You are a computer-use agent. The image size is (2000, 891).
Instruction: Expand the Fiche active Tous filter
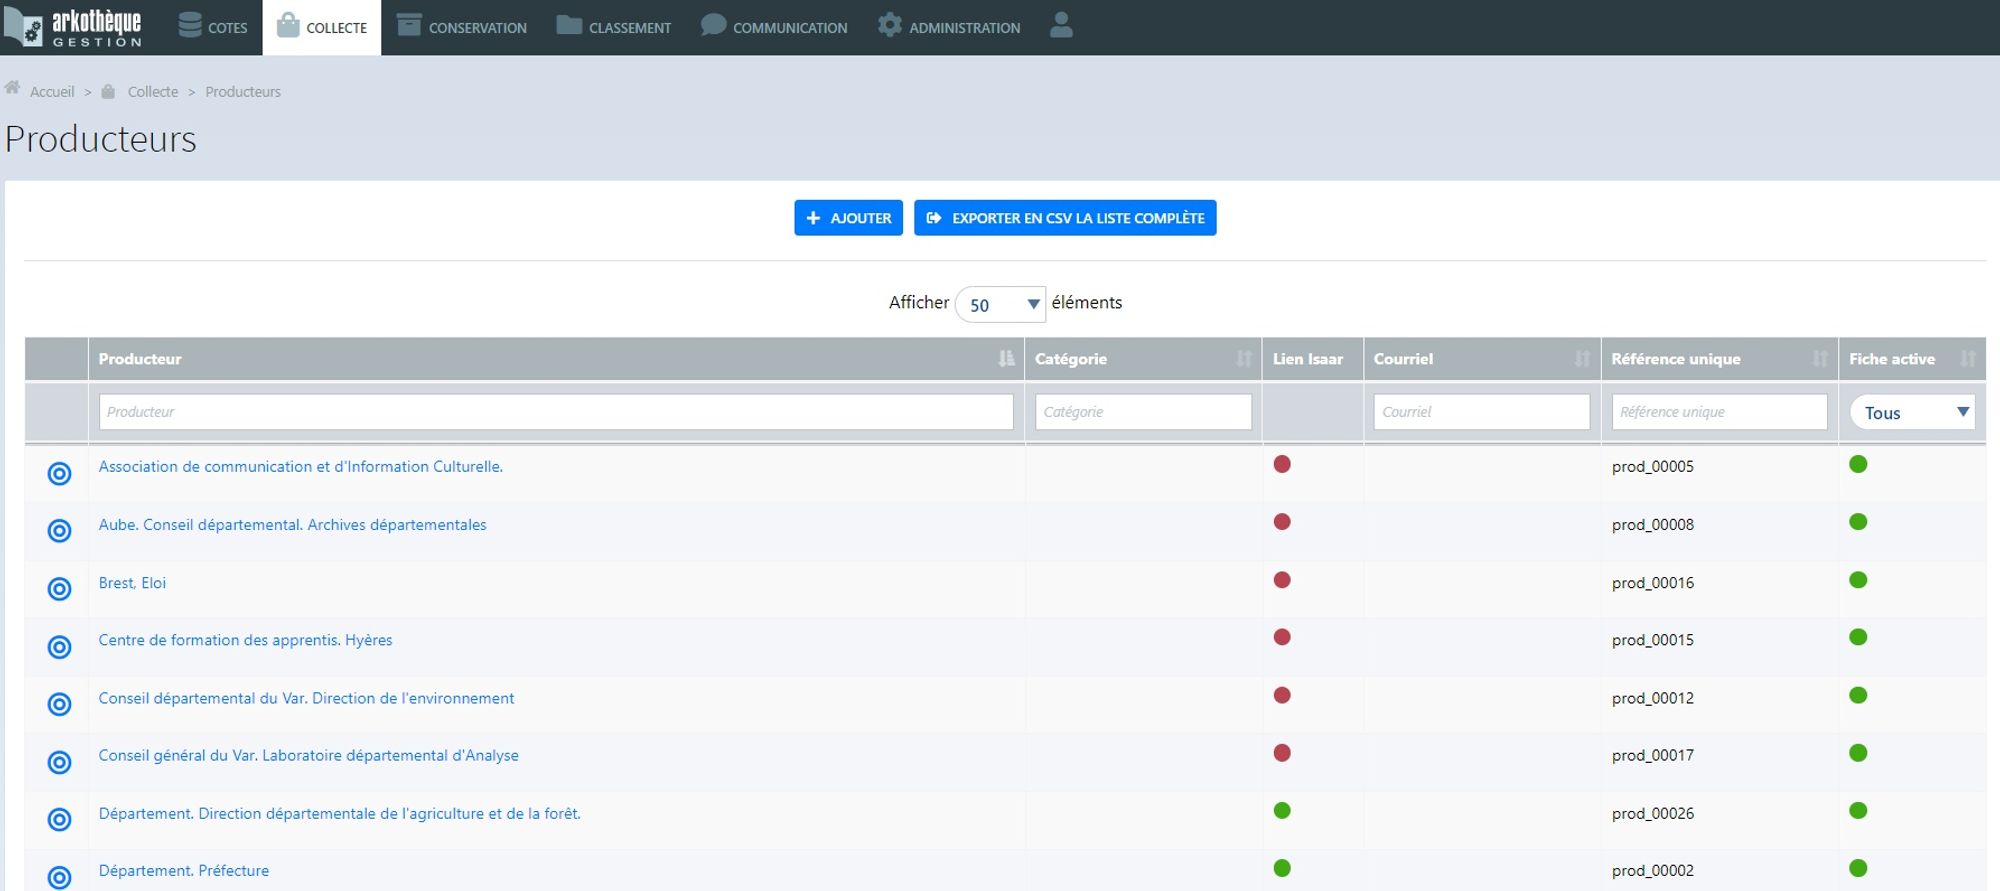point(1912,412)
